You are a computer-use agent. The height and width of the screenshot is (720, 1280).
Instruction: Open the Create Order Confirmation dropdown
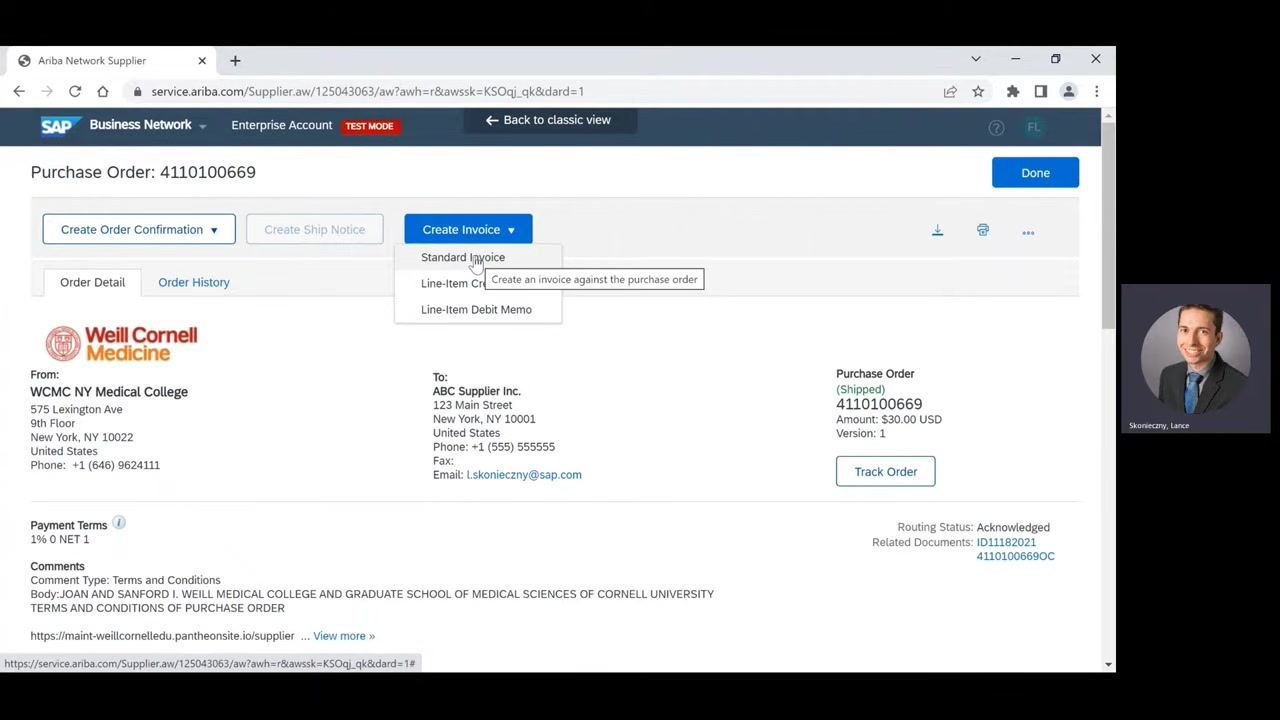point(139,229)
